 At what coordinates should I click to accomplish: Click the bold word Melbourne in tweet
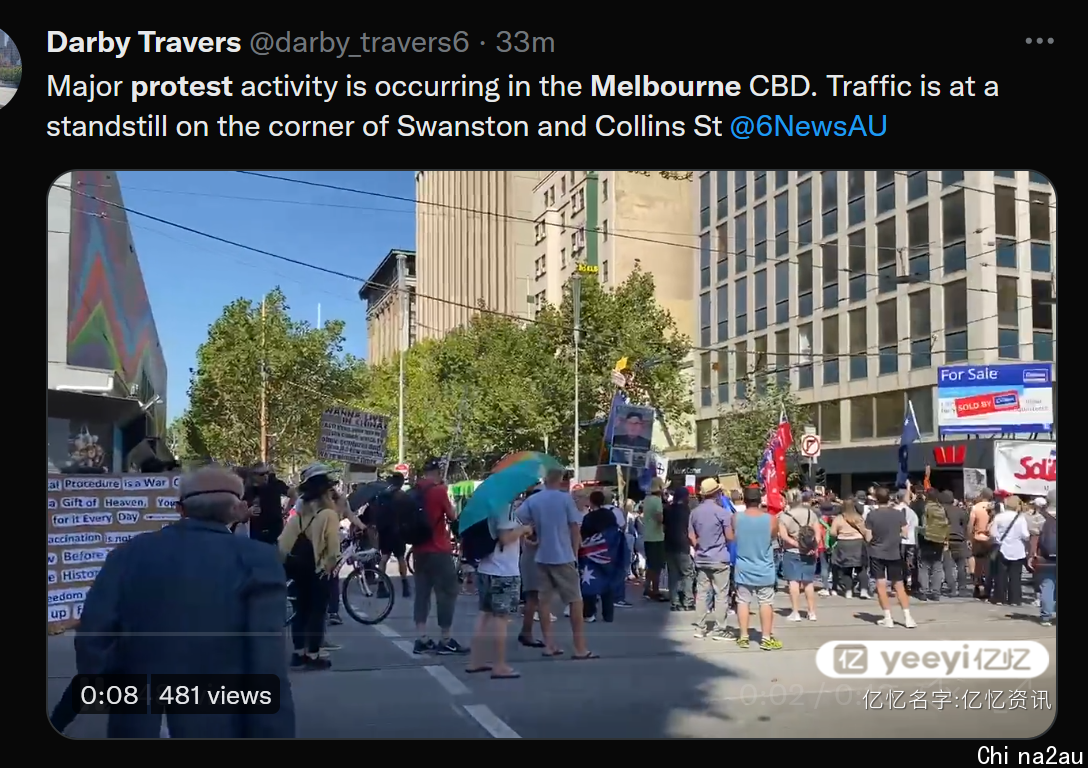[x=665, y=87]
